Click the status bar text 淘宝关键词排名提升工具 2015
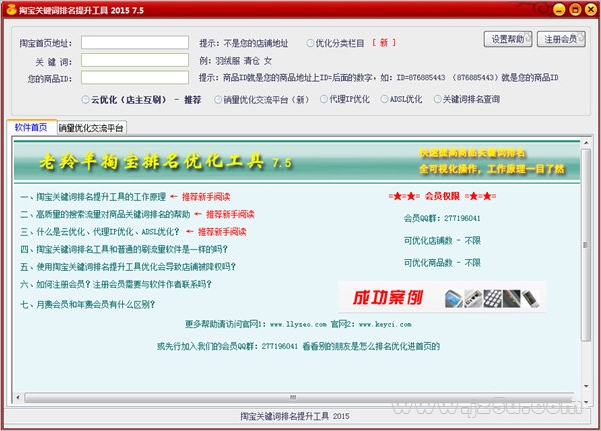Viewport: 601px width, 431px height. point(295,416)
